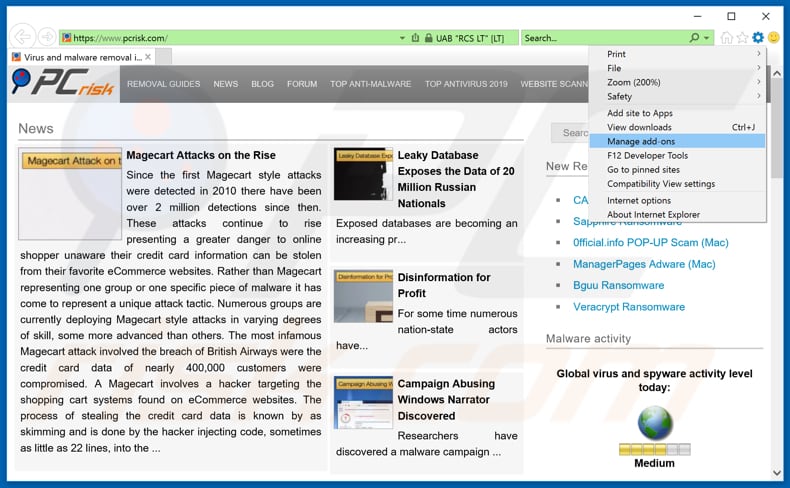Choose Go to pinned sites
The image size is (790, 488).
[x=678, y=170]
